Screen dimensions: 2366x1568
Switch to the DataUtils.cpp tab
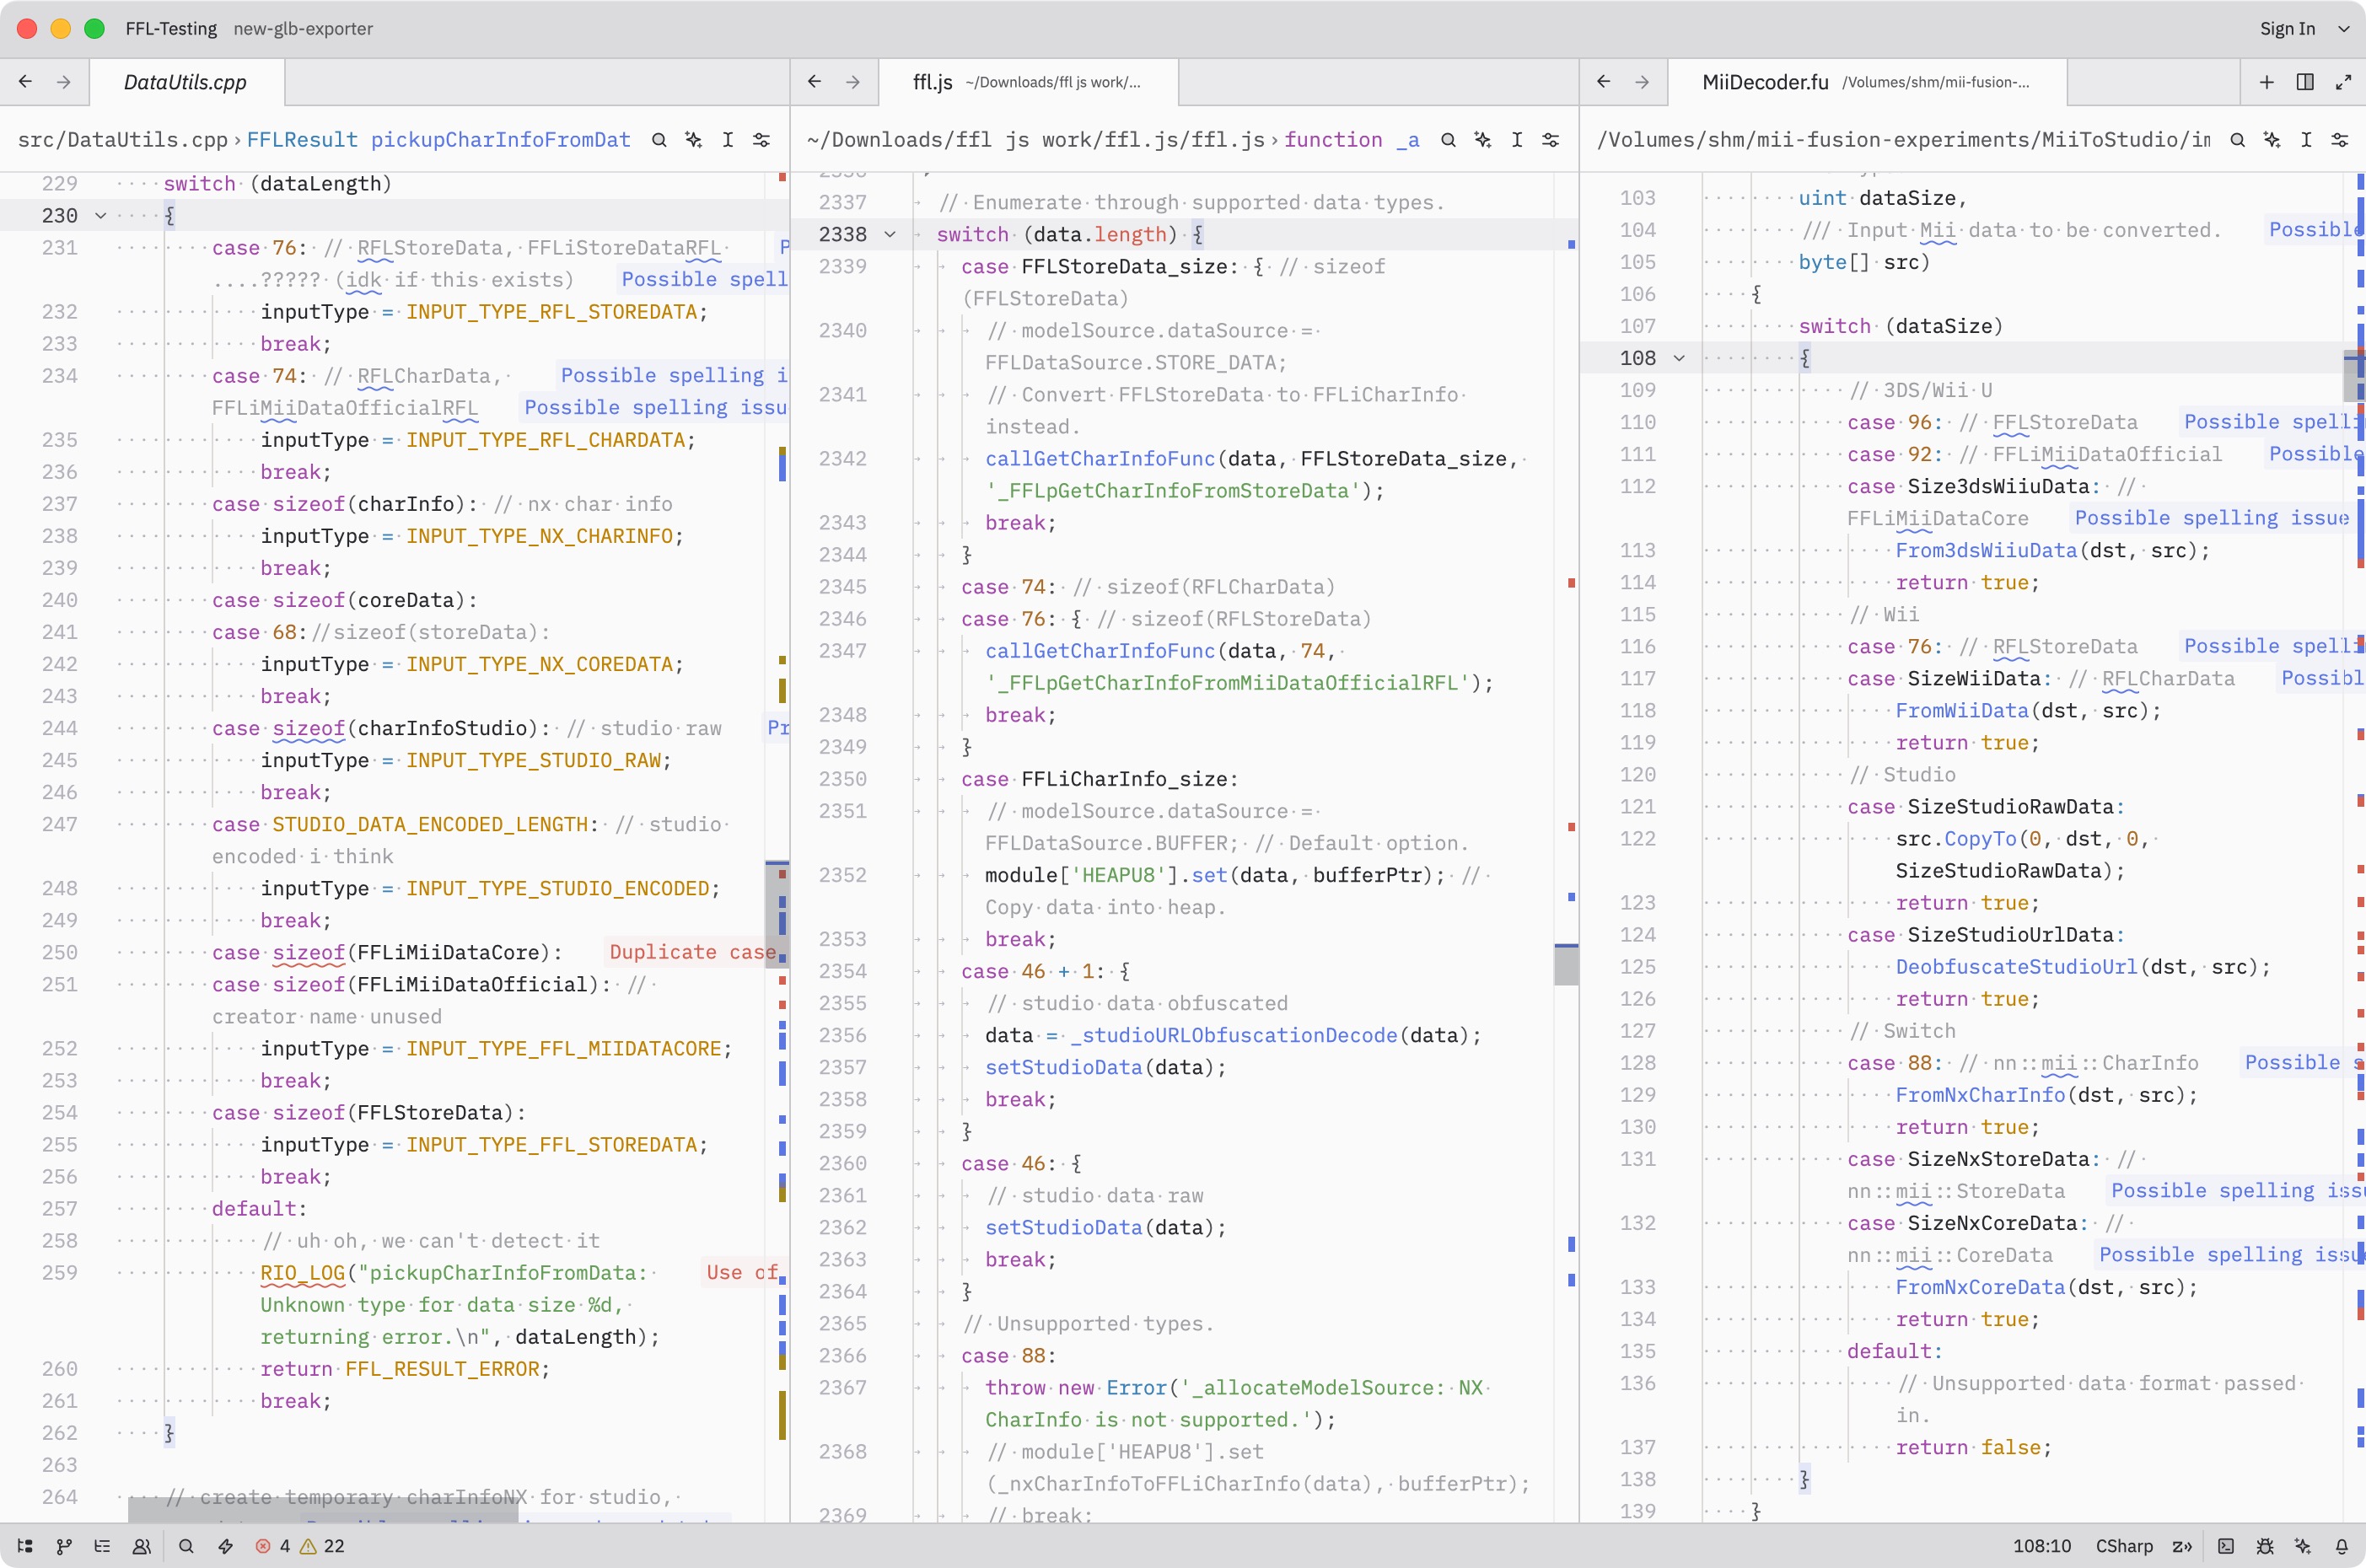[x=185, y=82]
